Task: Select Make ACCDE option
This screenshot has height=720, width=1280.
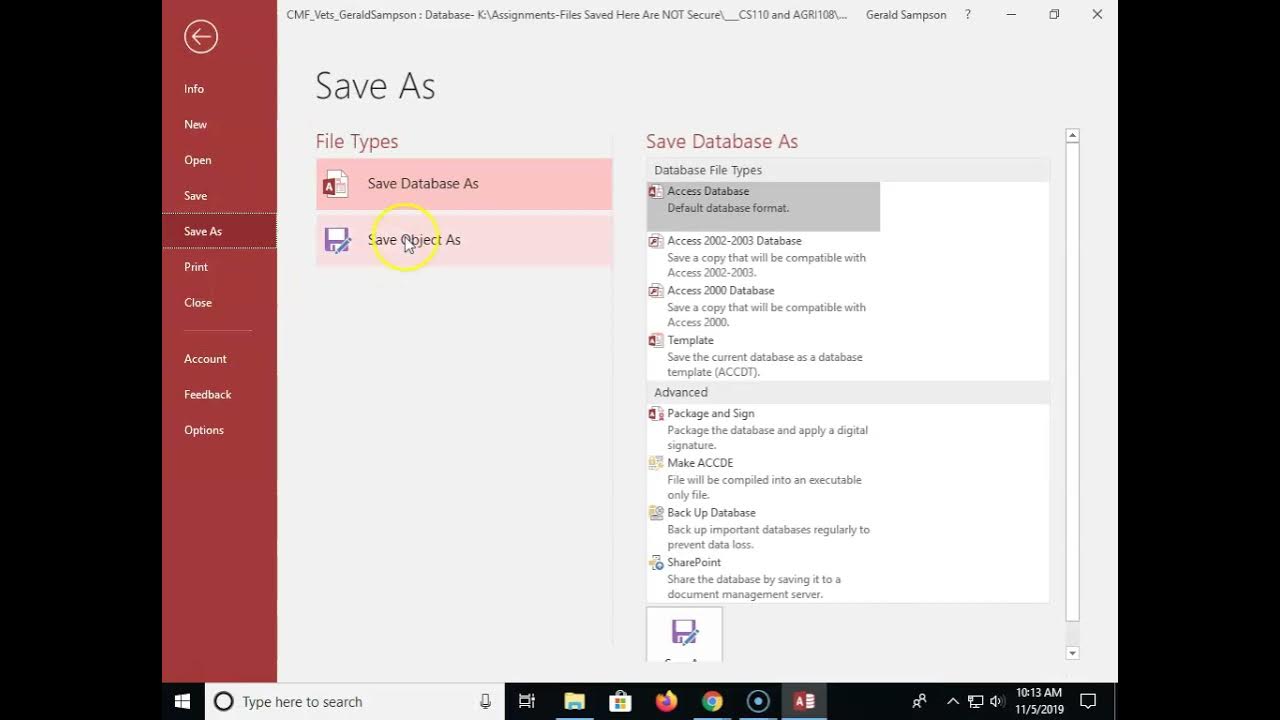Action: click(763, 479)
